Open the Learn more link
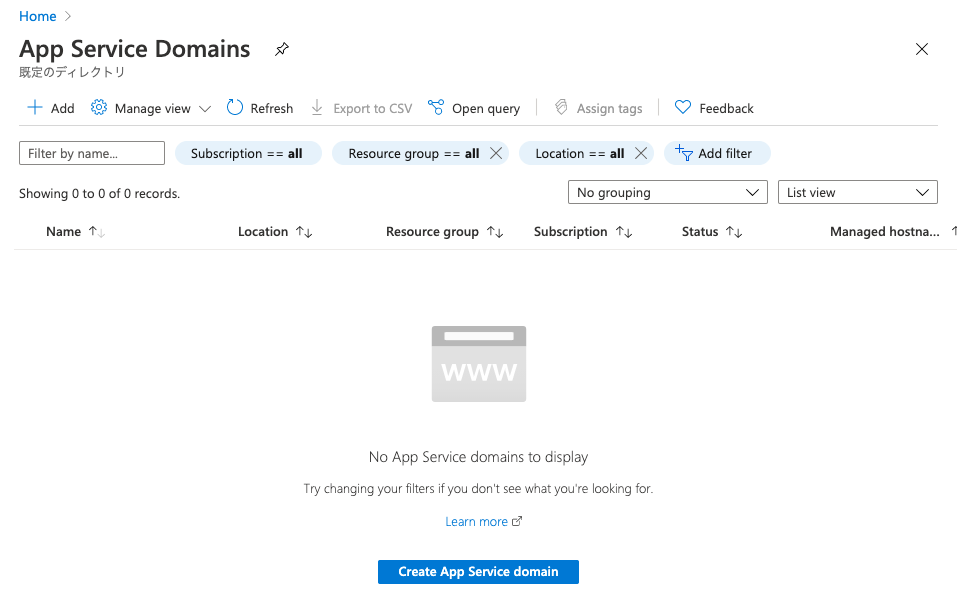The image size is (957, 594). click(476, 521)
